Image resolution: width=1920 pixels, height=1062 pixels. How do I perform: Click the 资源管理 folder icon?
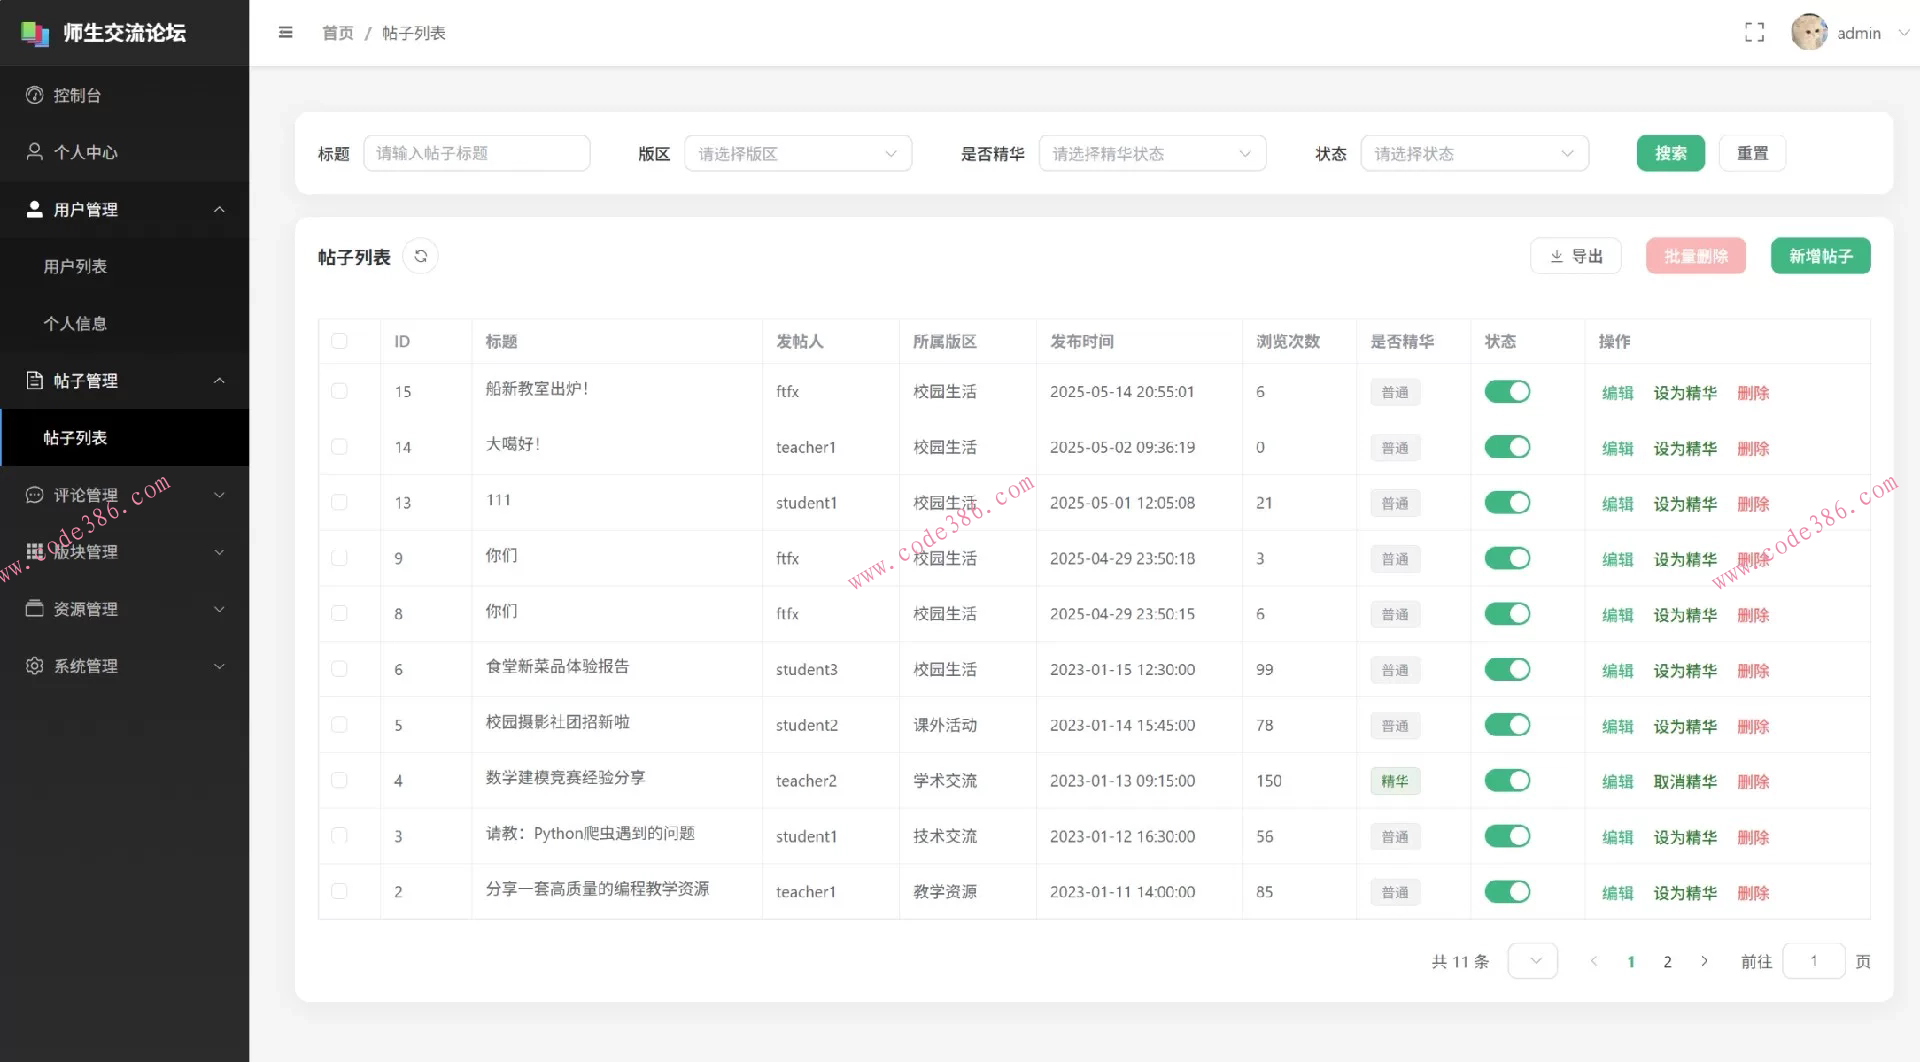coord(33,608)
